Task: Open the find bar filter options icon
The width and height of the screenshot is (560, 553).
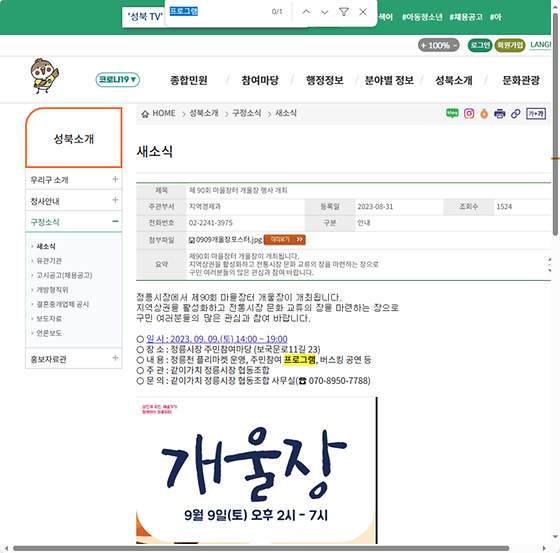Action: 344,12
